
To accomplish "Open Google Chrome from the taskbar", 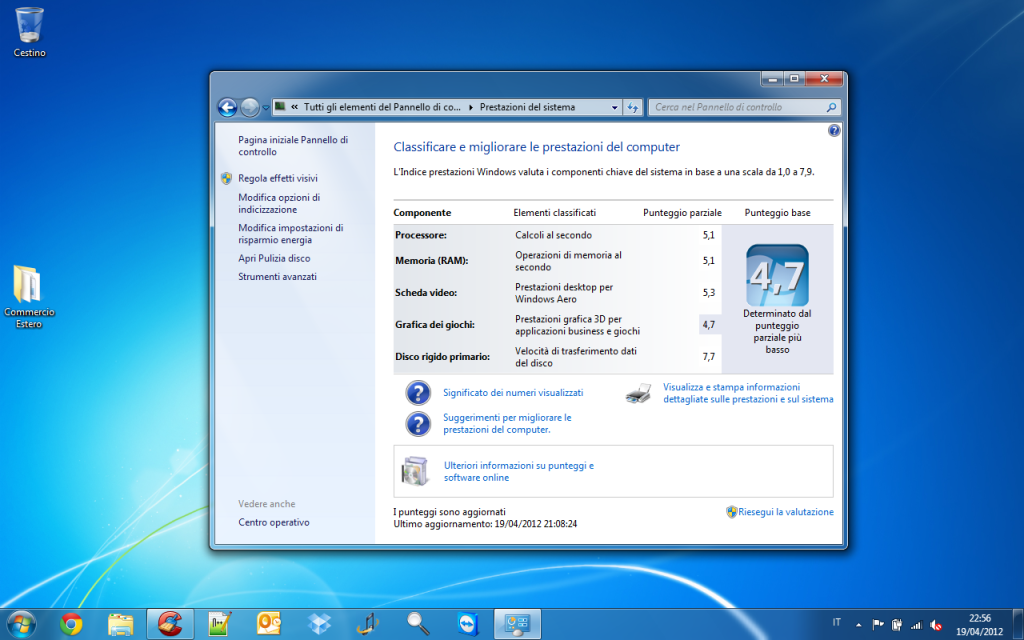I will (x=71, y=624).
